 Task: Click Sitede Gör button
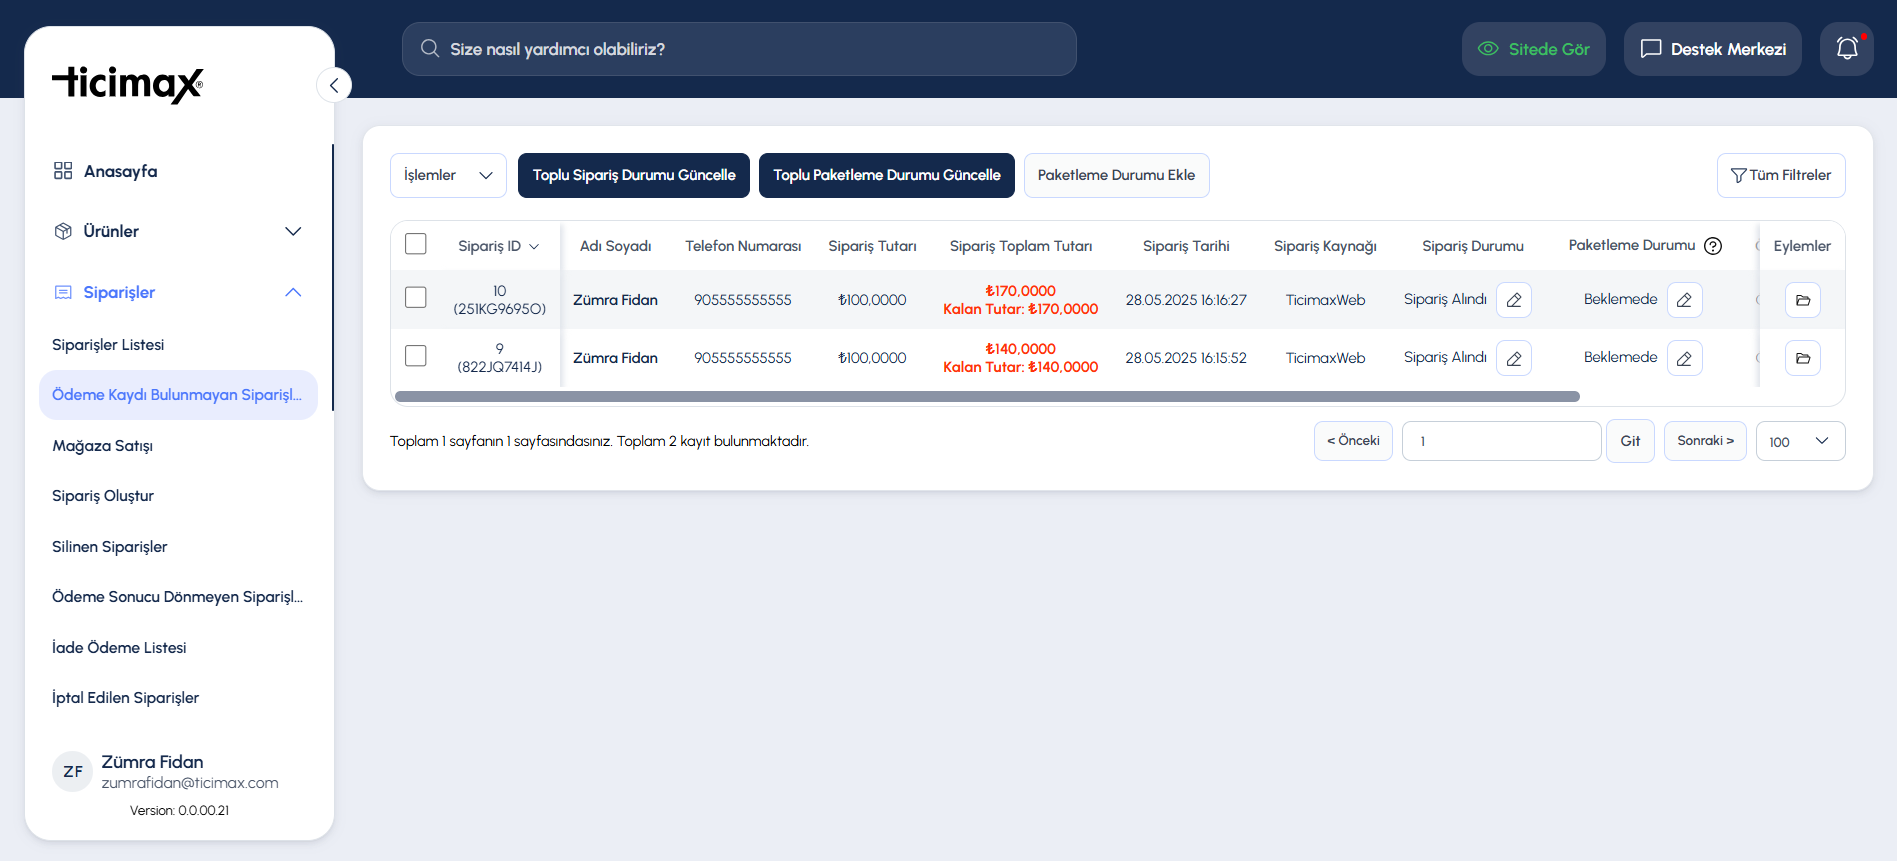pos(1534,49)
